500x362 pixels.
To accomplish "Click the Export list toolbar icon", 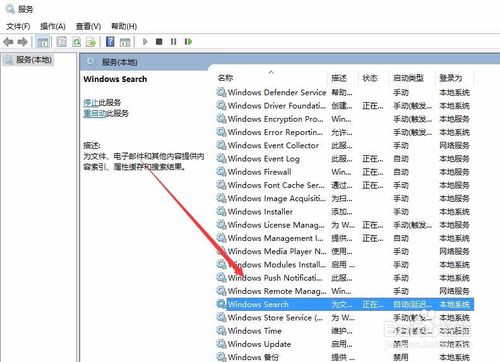I will 91,42.
